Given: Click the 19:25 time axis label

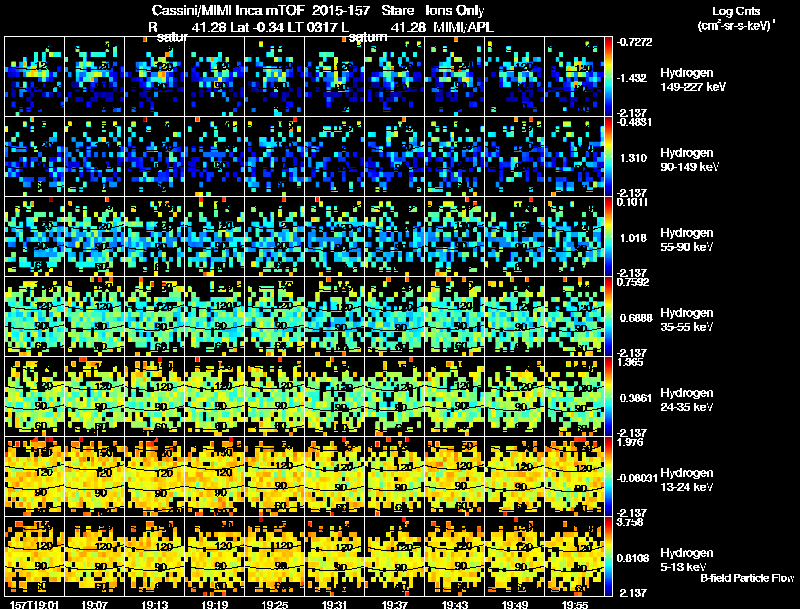Looking at the screenshot, I should pos(275,604).
